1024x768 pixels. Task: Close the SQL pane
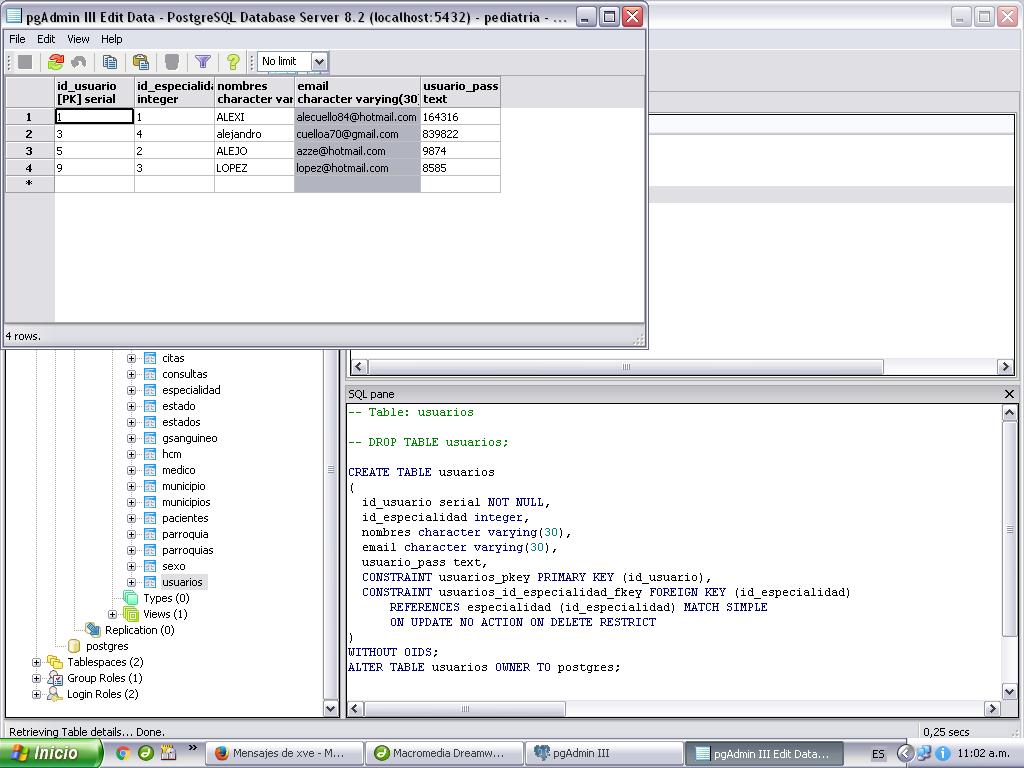coord(1009,394)
